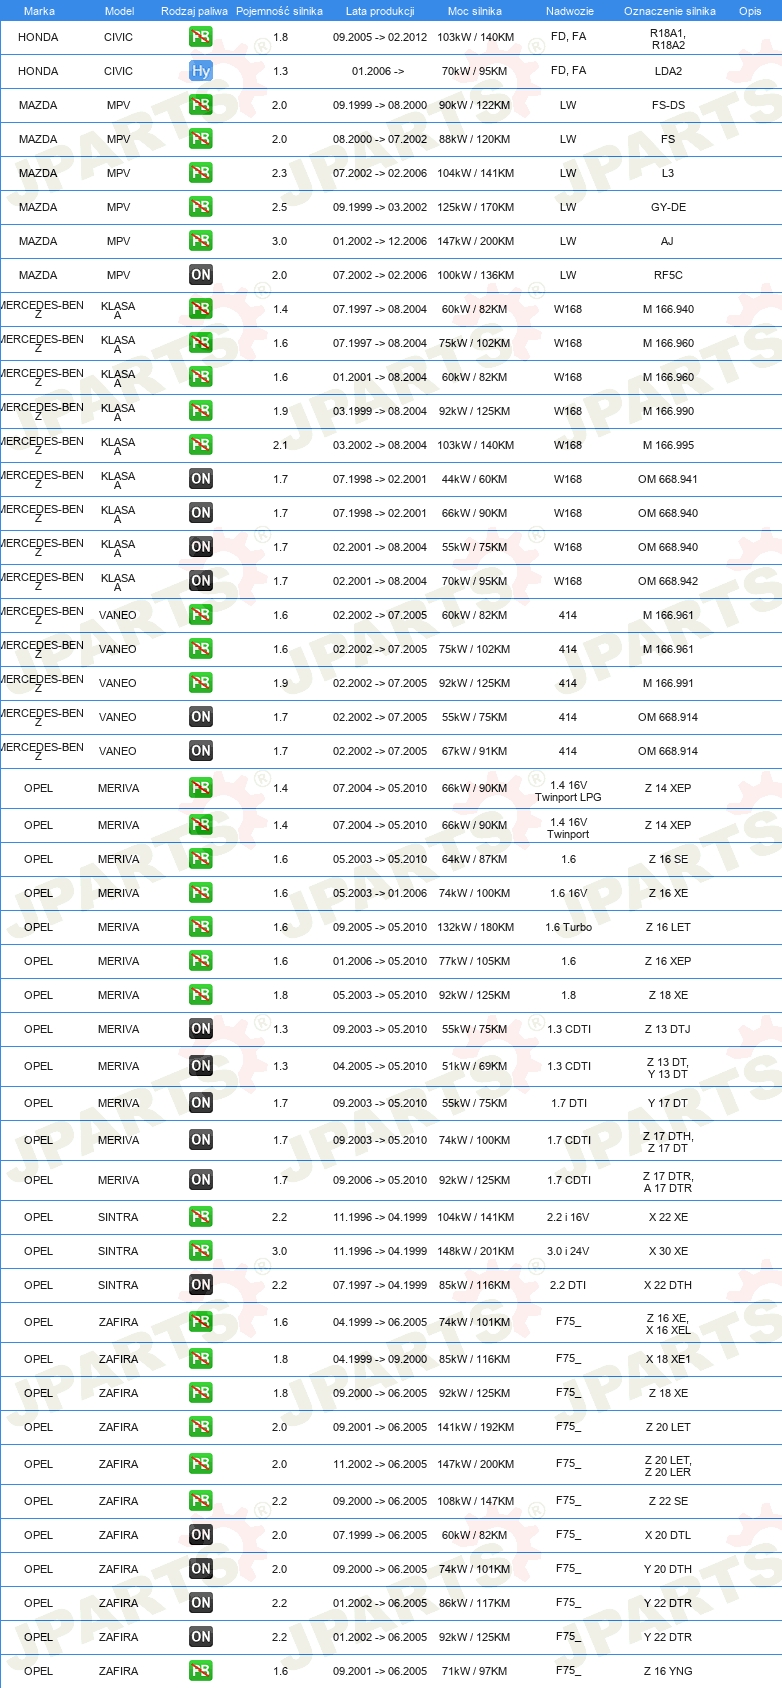Screen dimensions: 782x1688
Task: Click the '01.2006 ->' production date cell
Action: coord(378,71)
